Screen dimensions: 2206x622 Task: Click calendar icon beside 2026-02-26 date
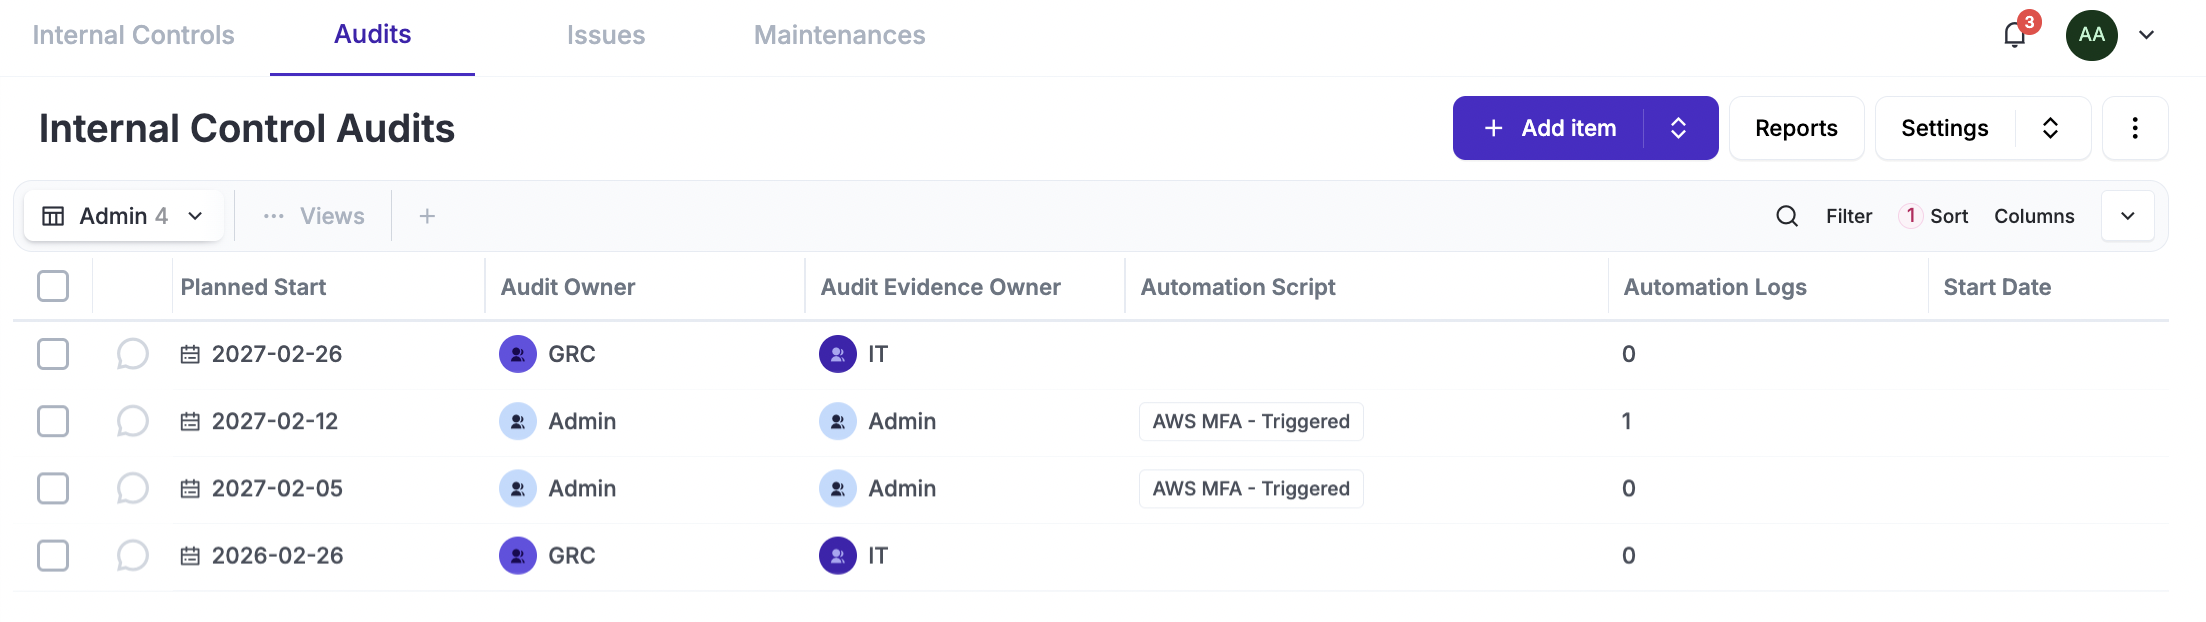tap(190, 556)
